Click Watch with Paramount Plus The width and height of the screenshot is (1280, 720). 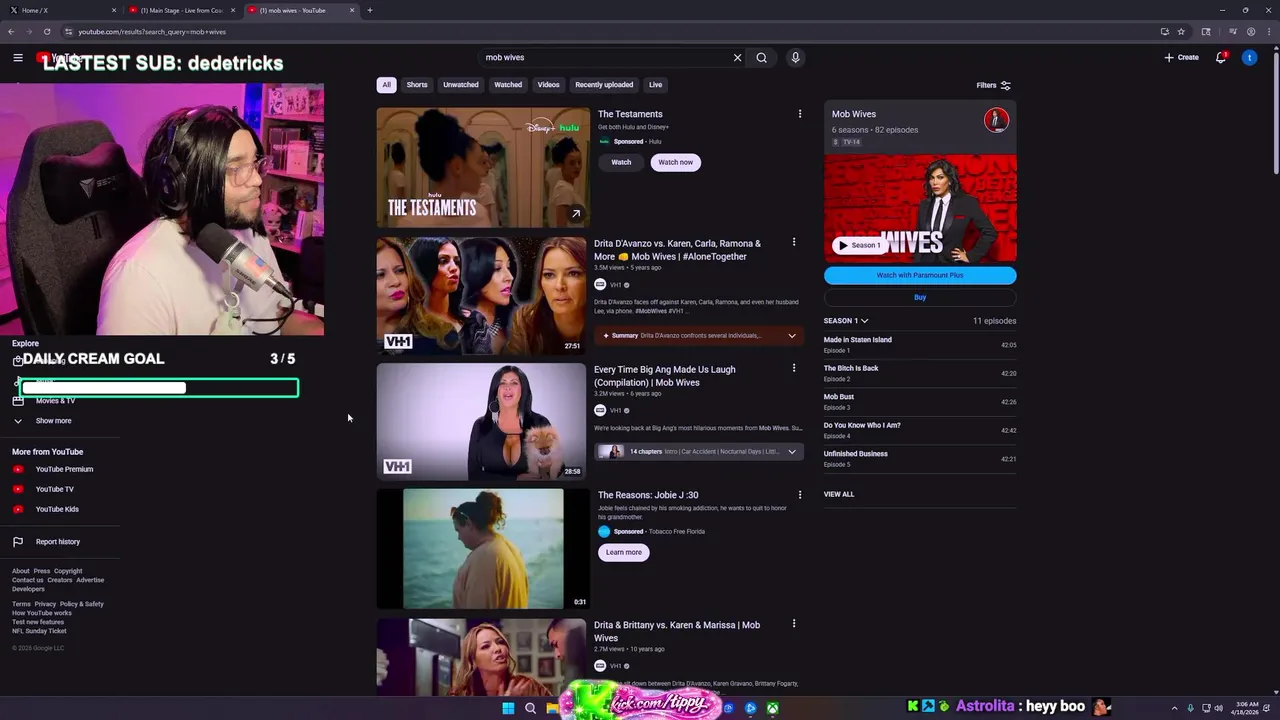(x=920, y=275)
